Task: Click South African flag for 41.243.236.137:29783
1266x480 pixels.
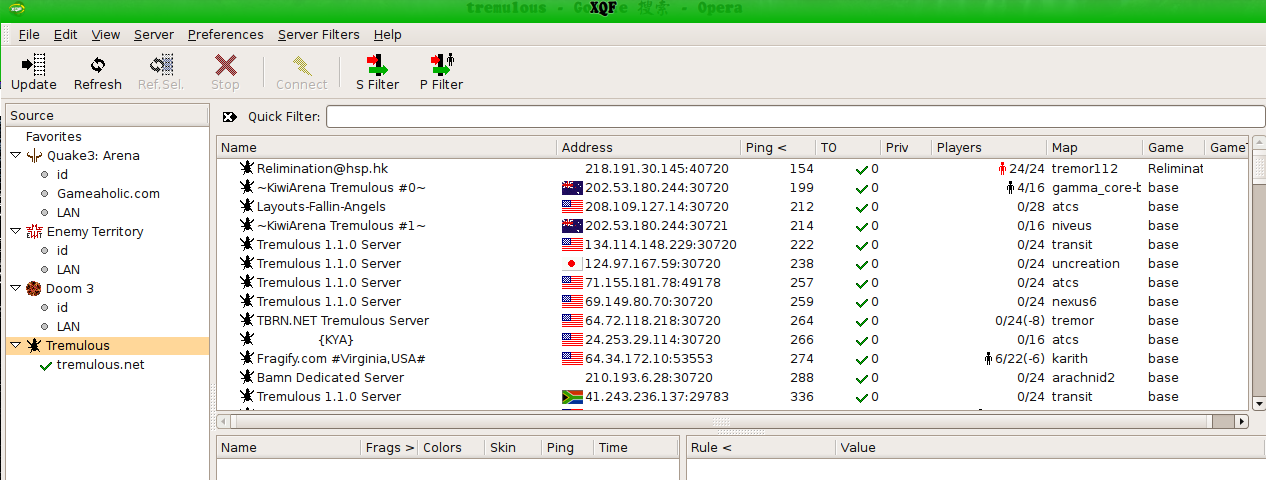Action: click(572, 397)
